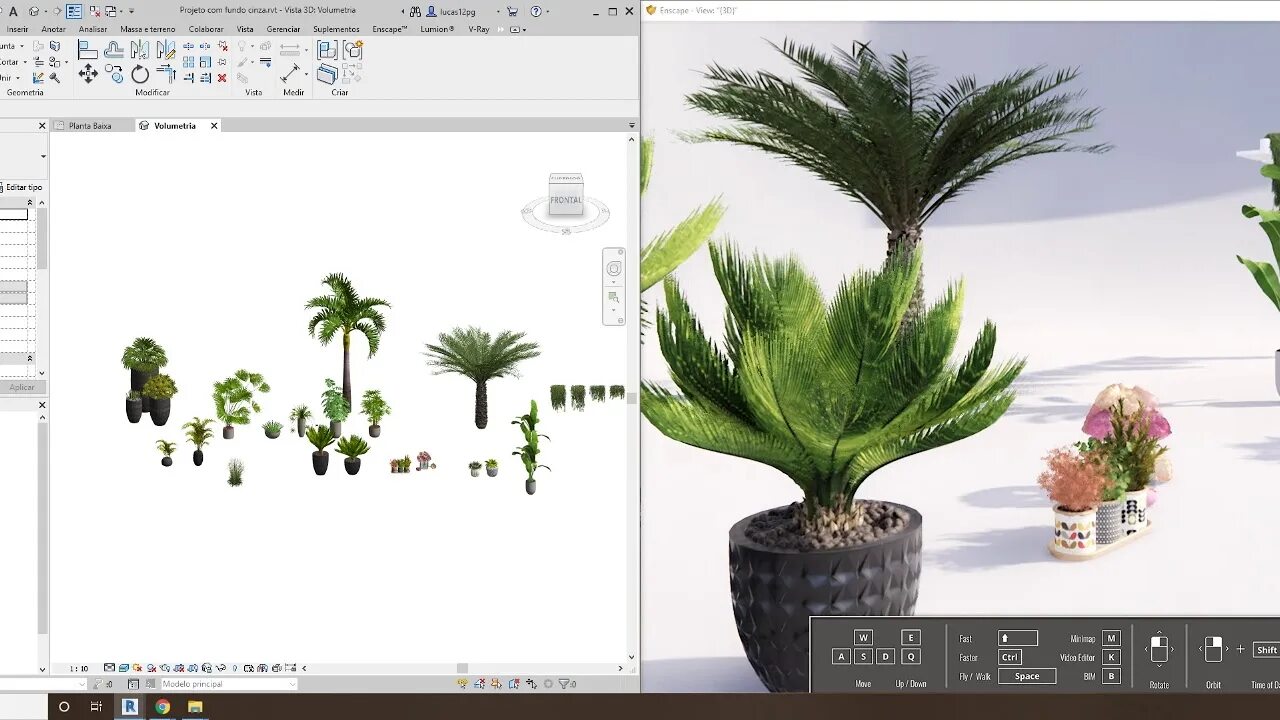Viewport: 1280px width, 720px height.
Task: Click the Cortana circle on taskbar
Action: click(x=64, y=706)
